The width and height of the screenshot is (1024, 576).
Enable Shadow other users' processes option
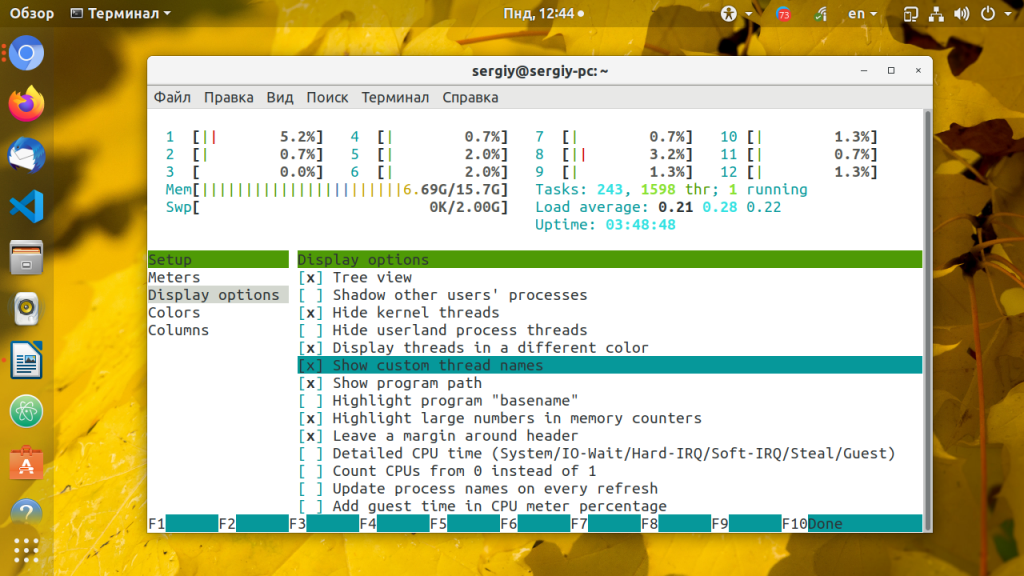pos(312,295)
